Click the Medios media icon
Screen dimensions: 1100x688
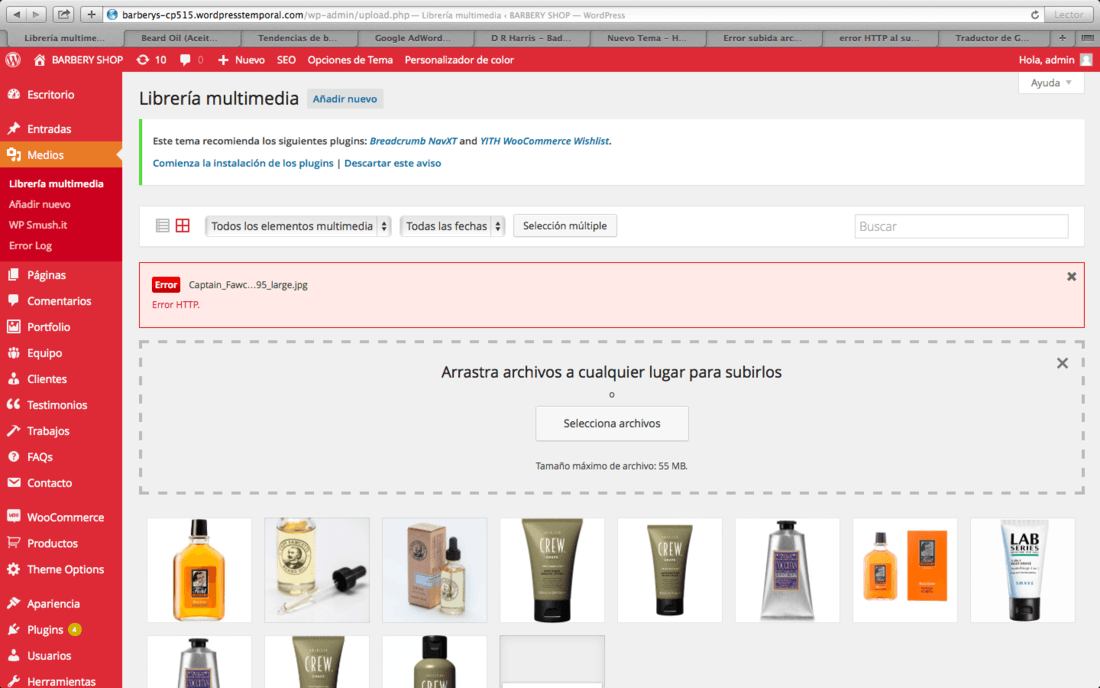13,154
